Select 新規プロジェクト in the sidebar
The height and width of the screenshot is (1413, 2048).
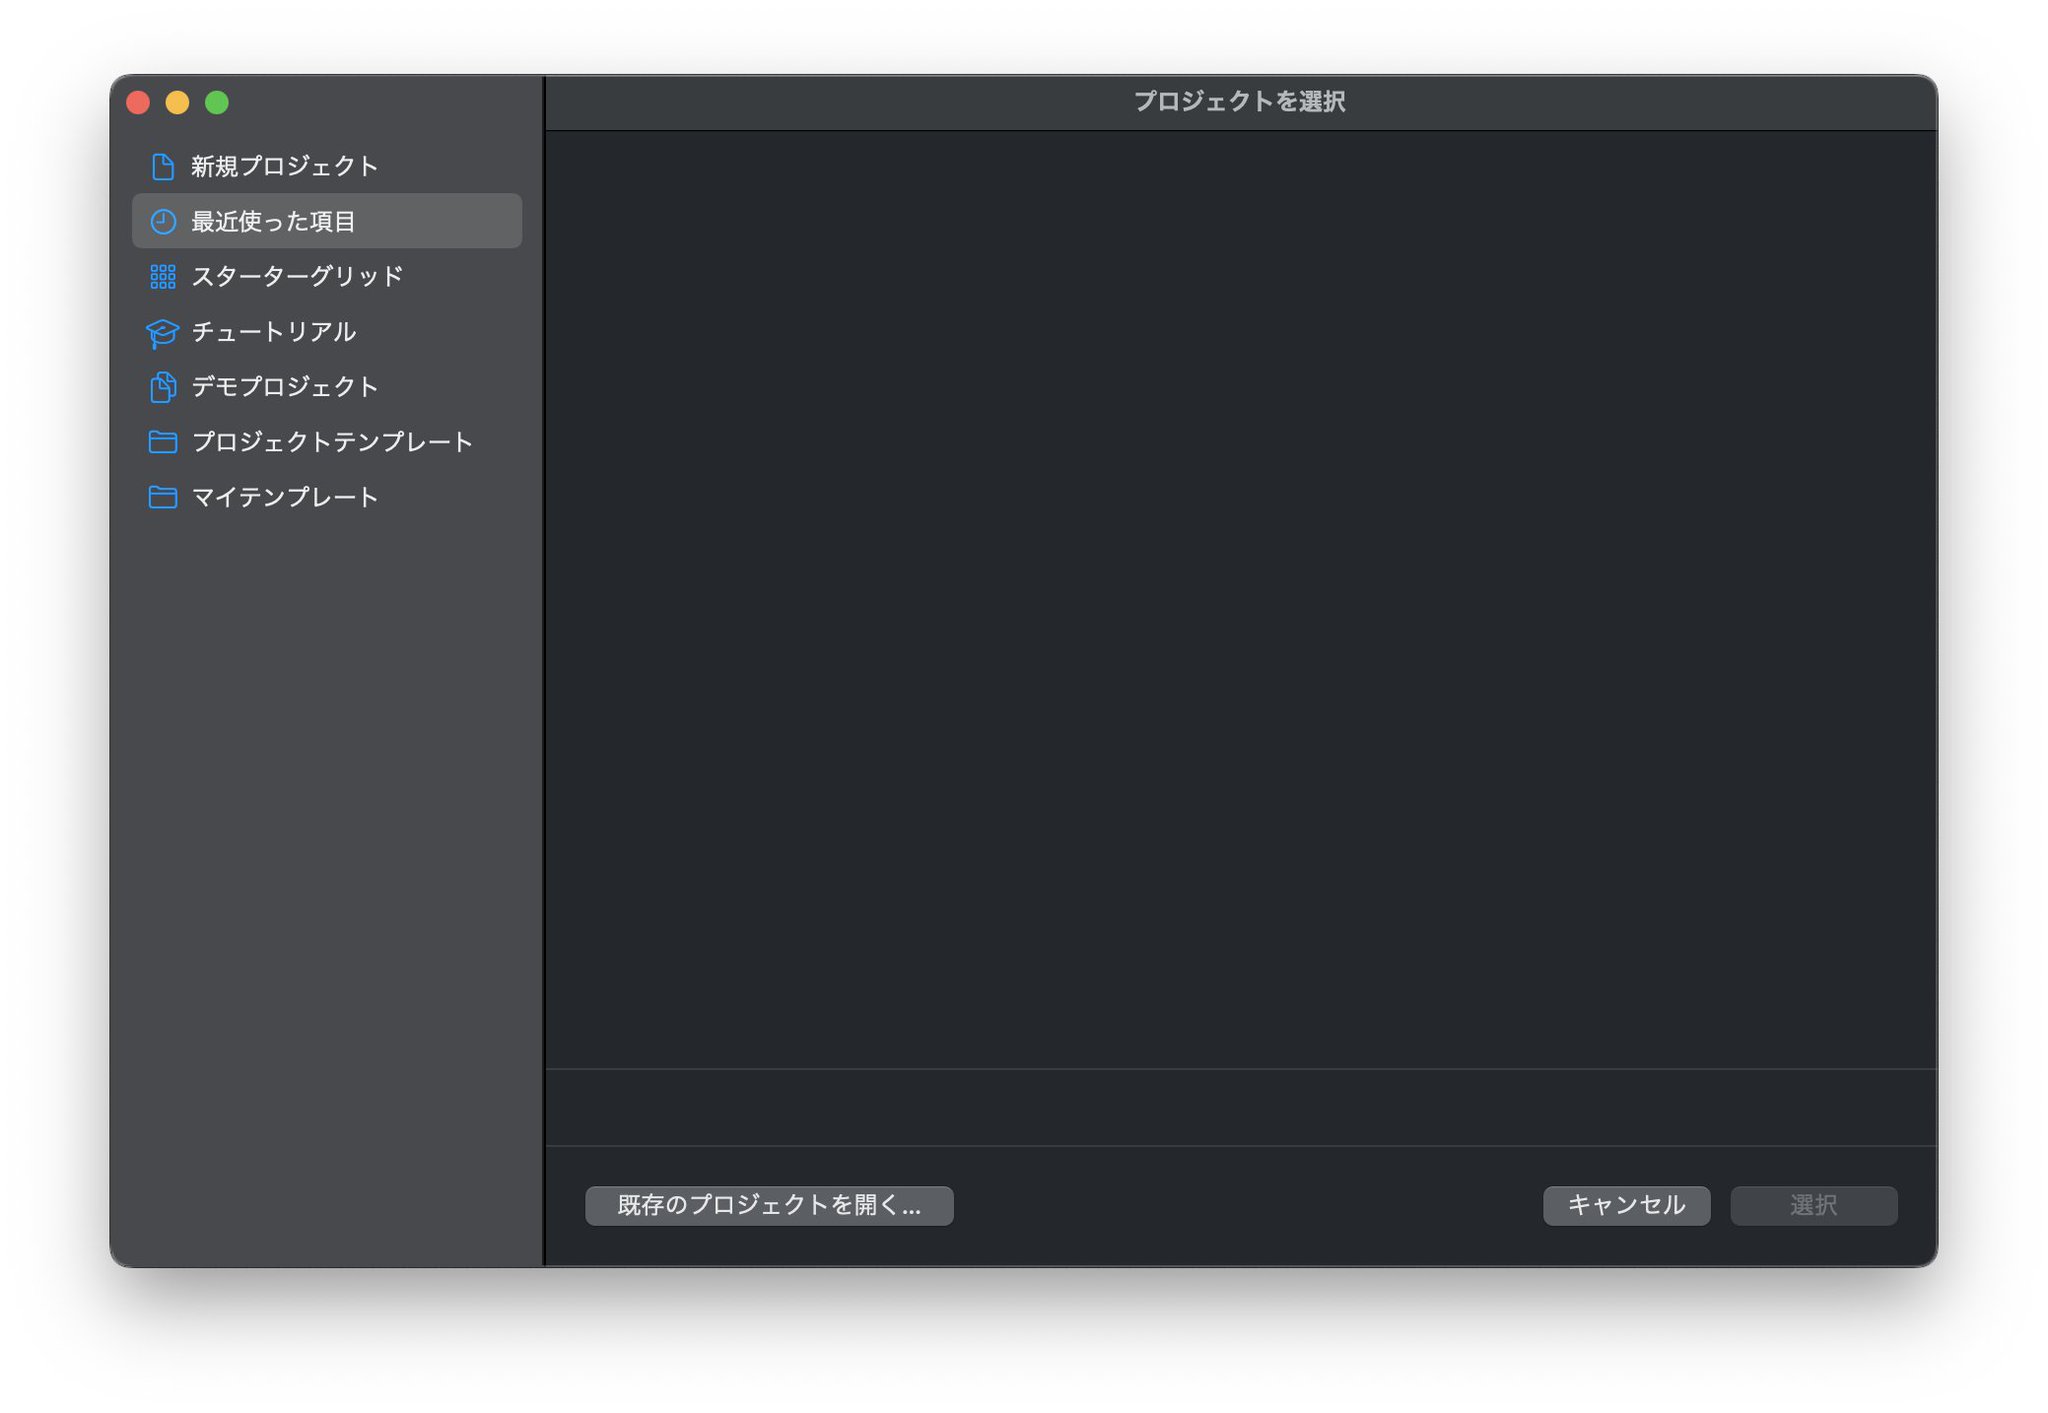[283, 166]
